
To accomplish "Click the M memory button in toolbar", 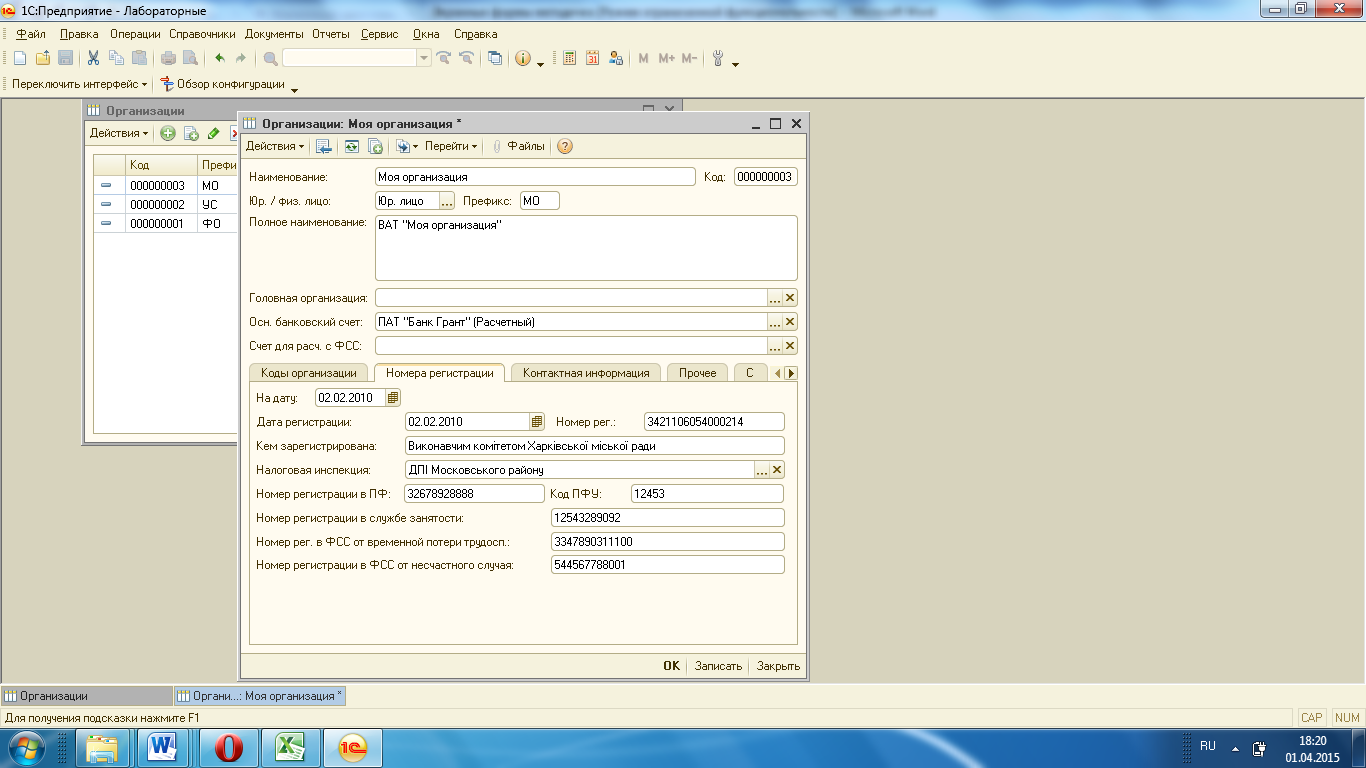I will pos(643,58).
